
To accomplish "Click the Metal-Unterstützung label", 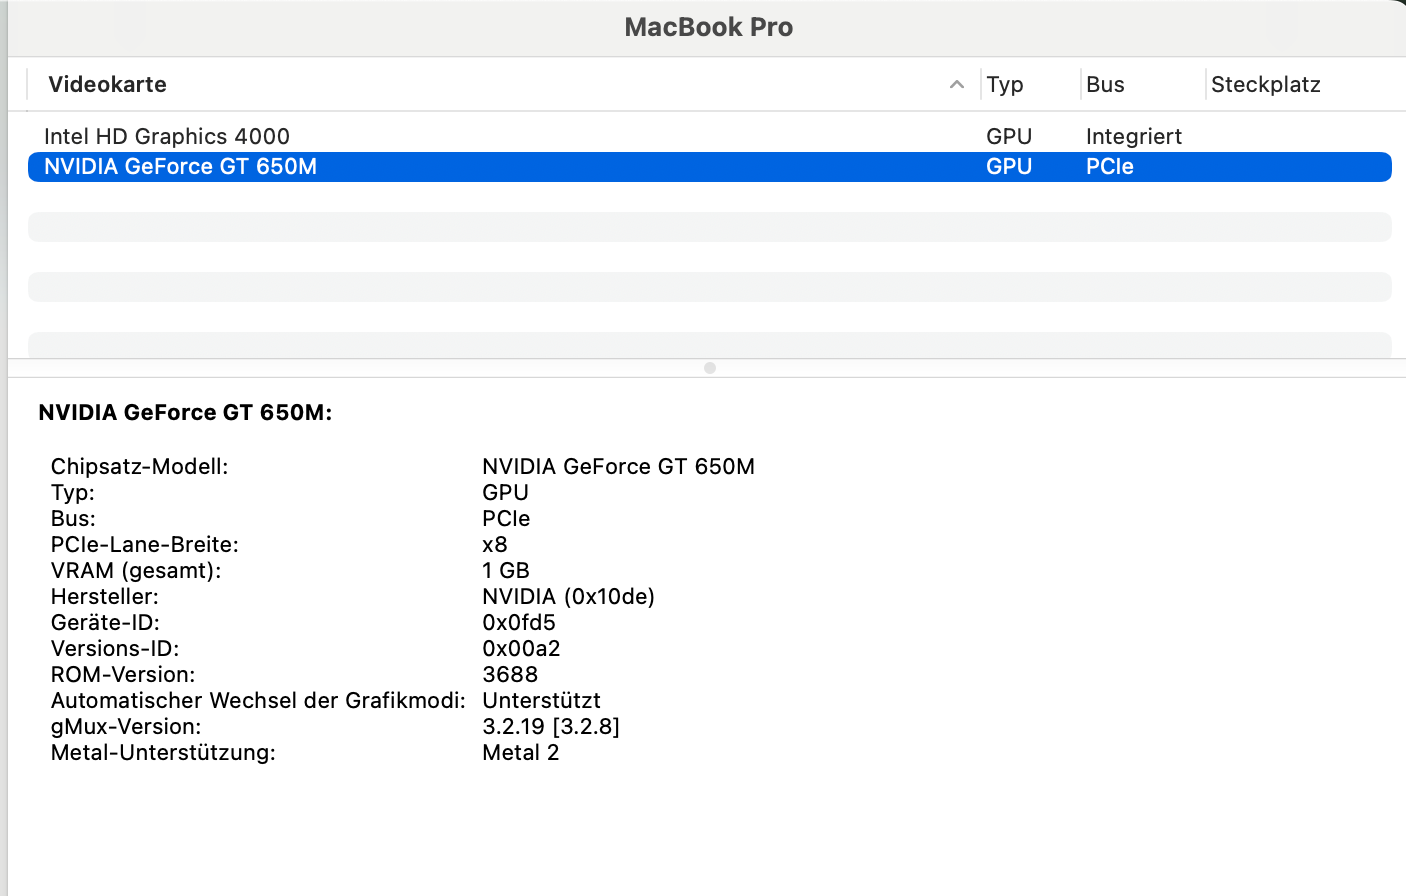I will pyautogui.click(x=163, y=752).
